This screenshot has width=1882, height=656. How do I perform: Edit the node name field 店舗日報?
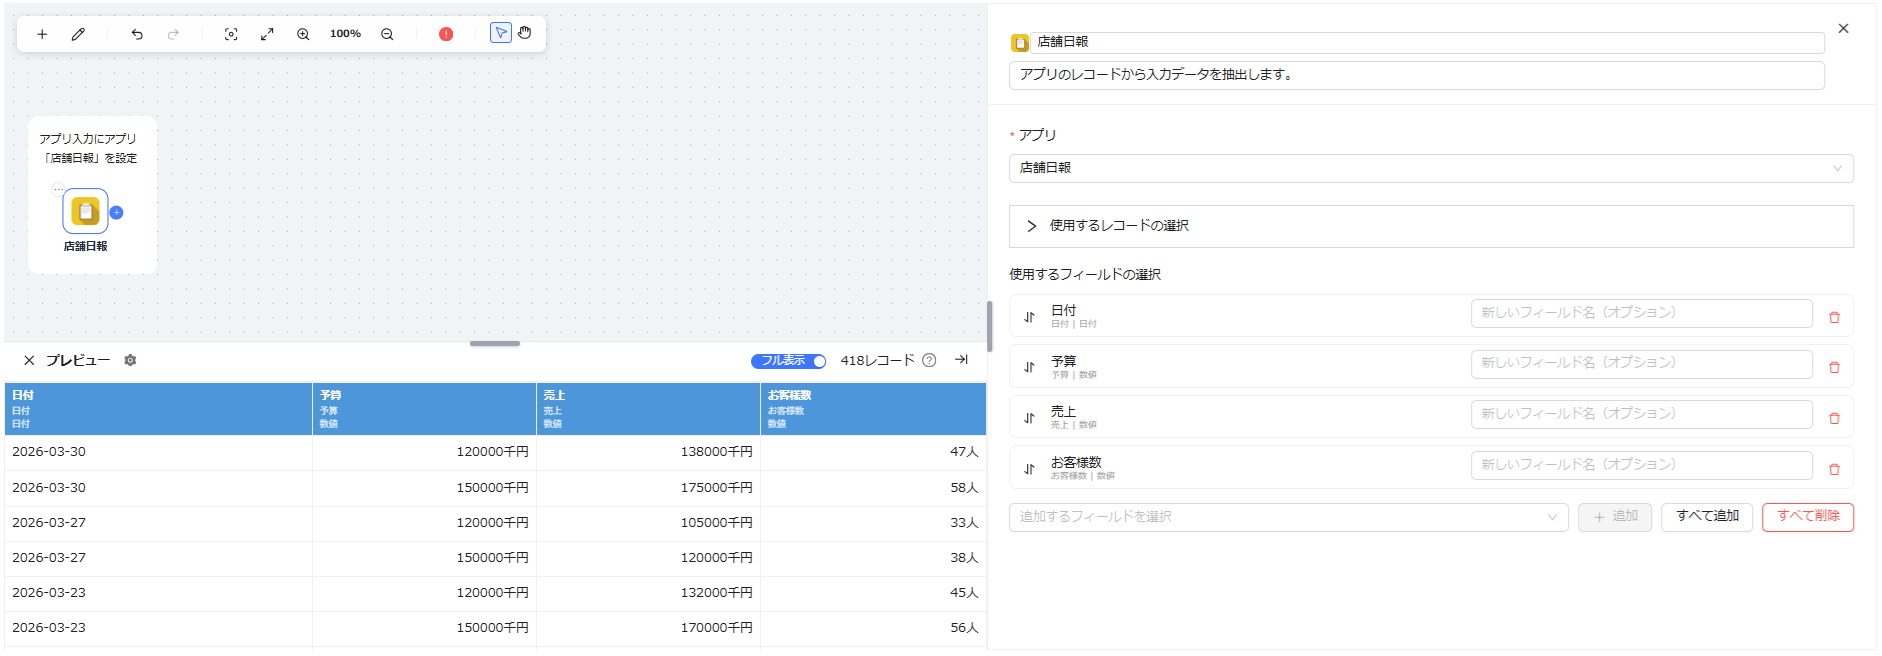(1427, 42)
